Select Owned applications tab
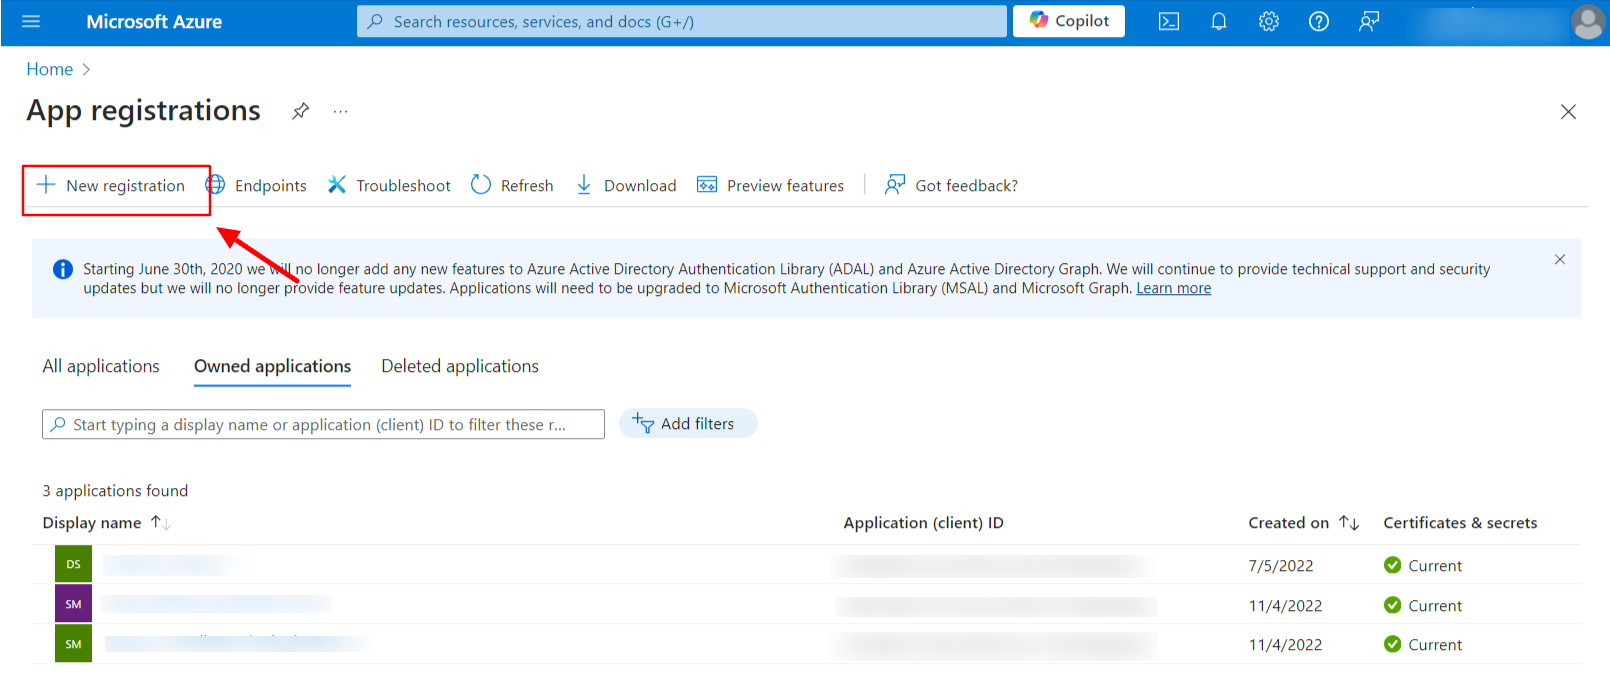This screenshot has width=1610, height=680. [272, 366]
